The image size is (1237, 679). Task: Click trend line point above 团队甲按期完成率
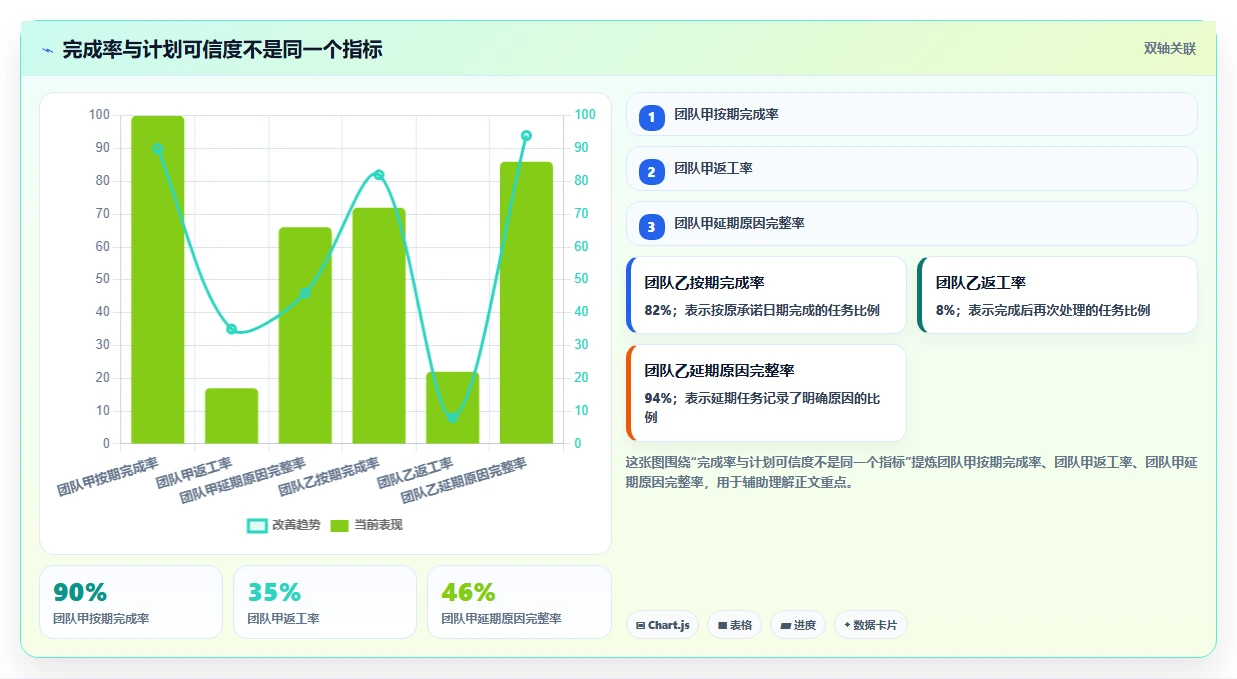coord(158,149)
